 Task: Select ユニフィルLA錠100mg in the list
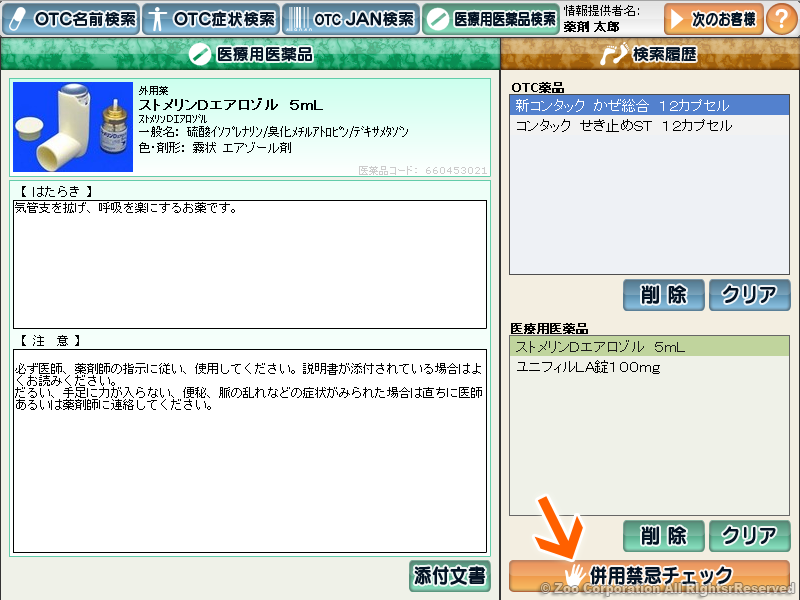pos(649,367)
